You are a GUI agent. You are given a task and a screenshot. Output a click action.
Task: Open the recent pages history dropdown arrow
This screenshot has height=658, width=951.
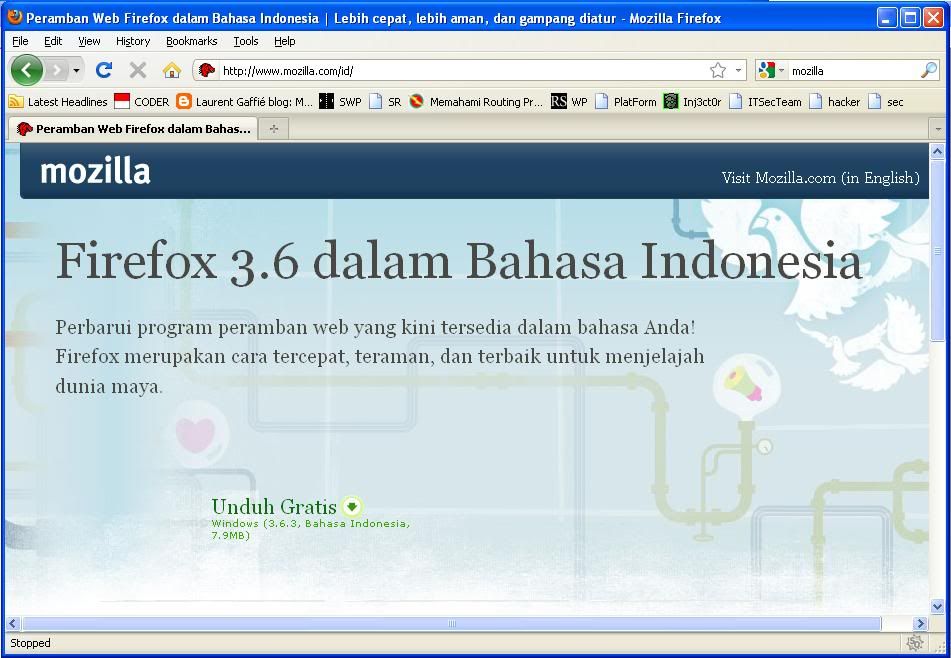click(76, 70)
